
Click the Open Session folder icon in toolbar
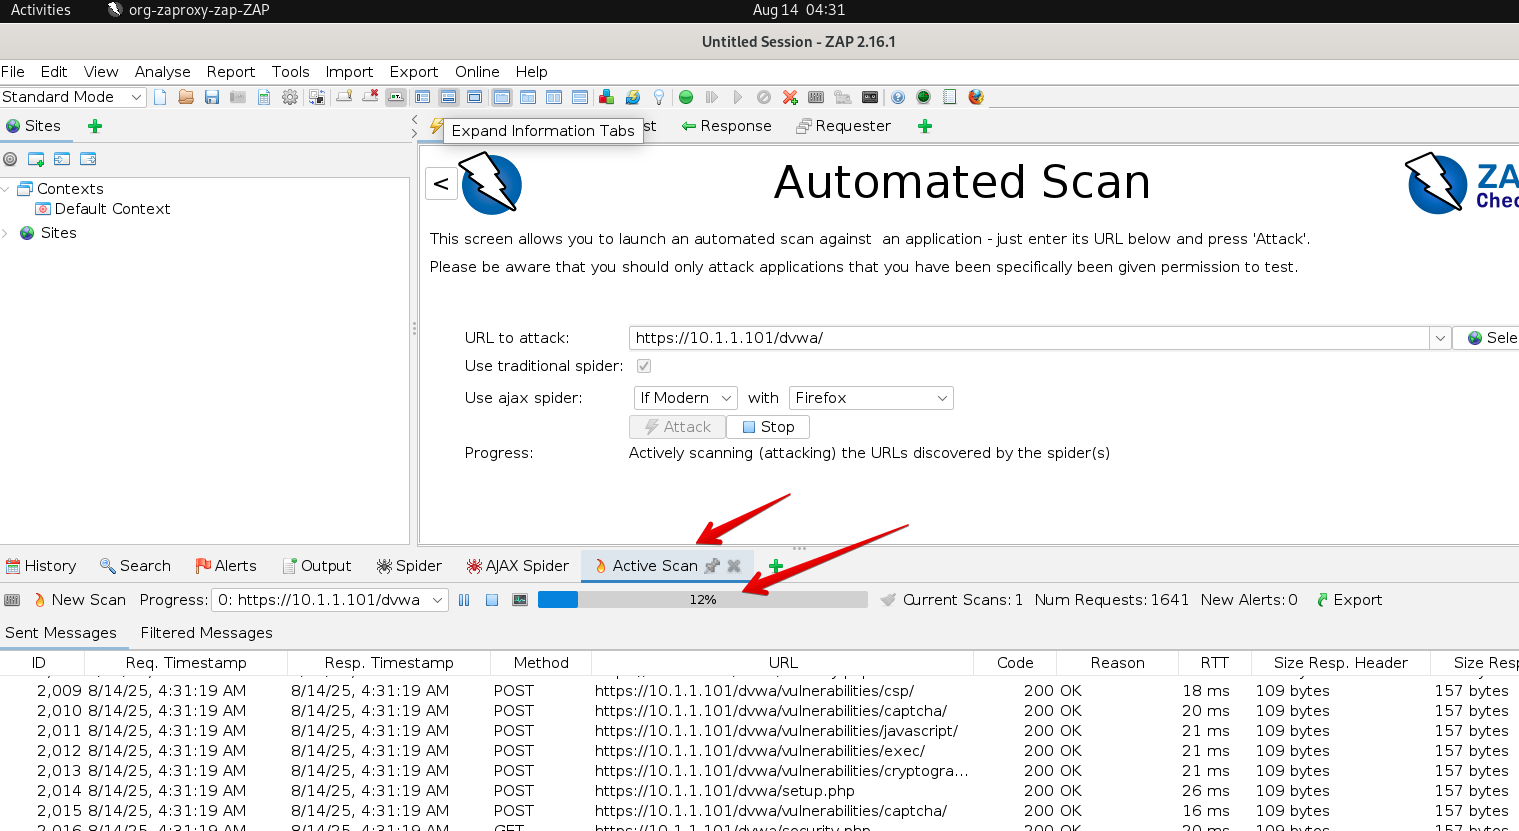(186, 97)
